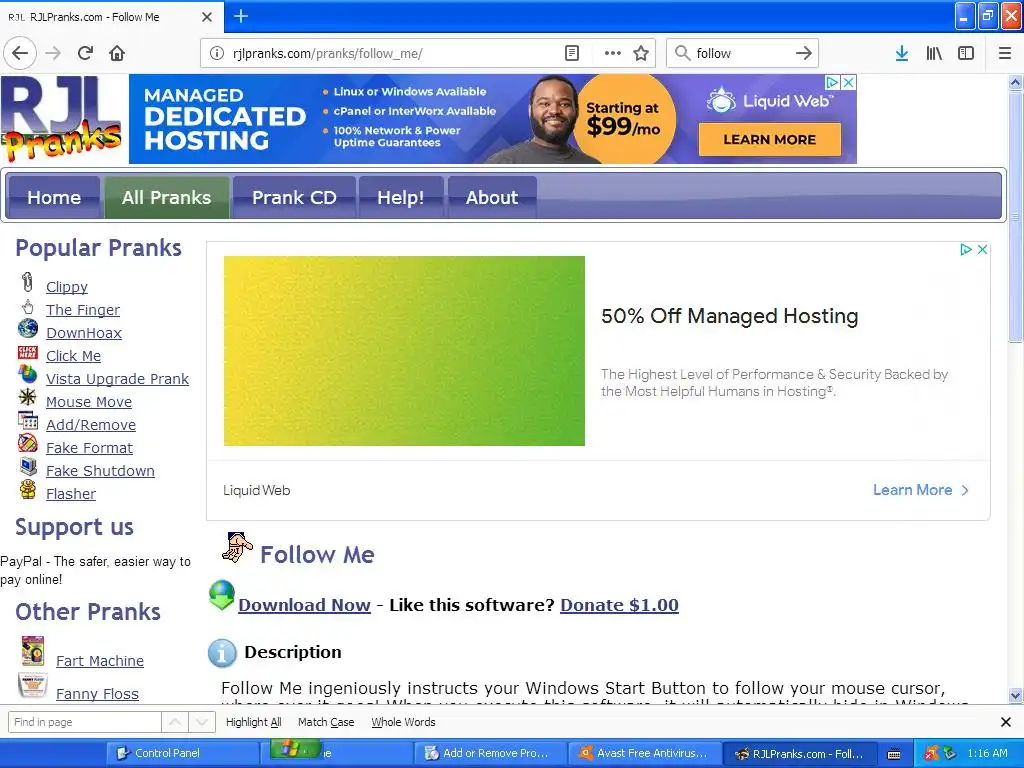Open the Fart Machine link
Image resolution: width=1024 pixels, height=768 pixels.
tap(100, 661)
